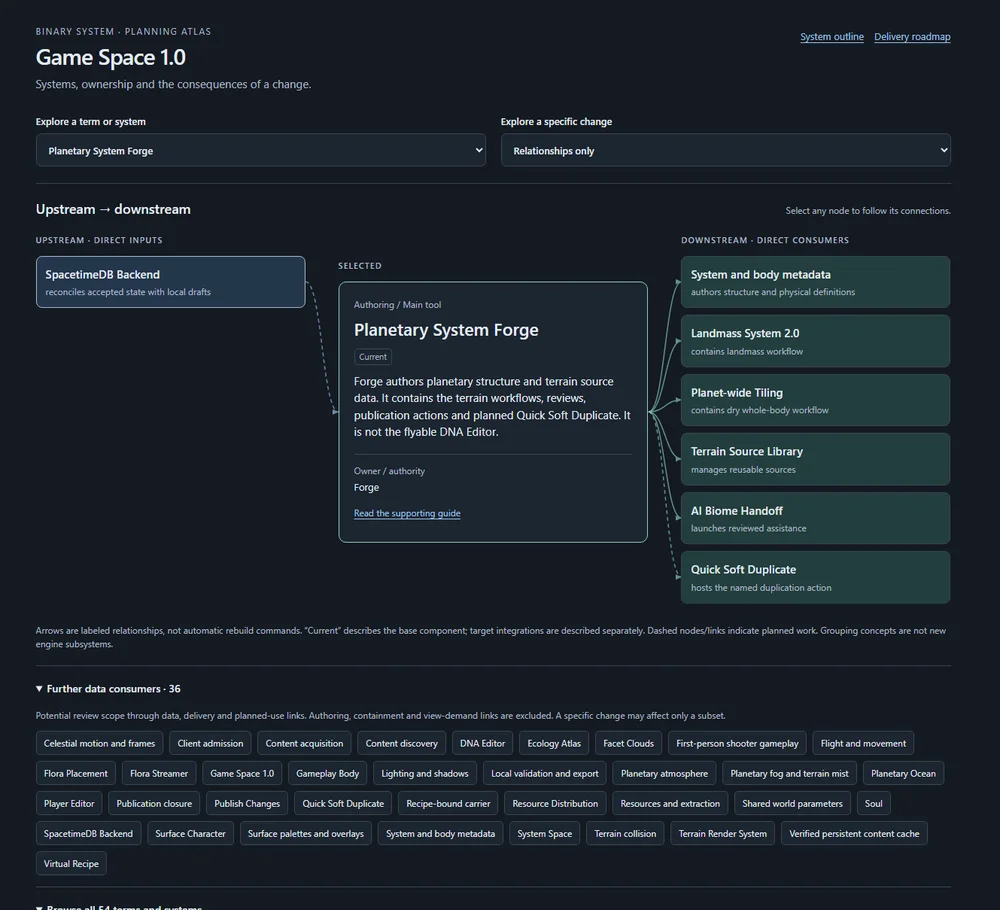
Task: Select the AI Biome Handoff node
Action: [815, 518]
